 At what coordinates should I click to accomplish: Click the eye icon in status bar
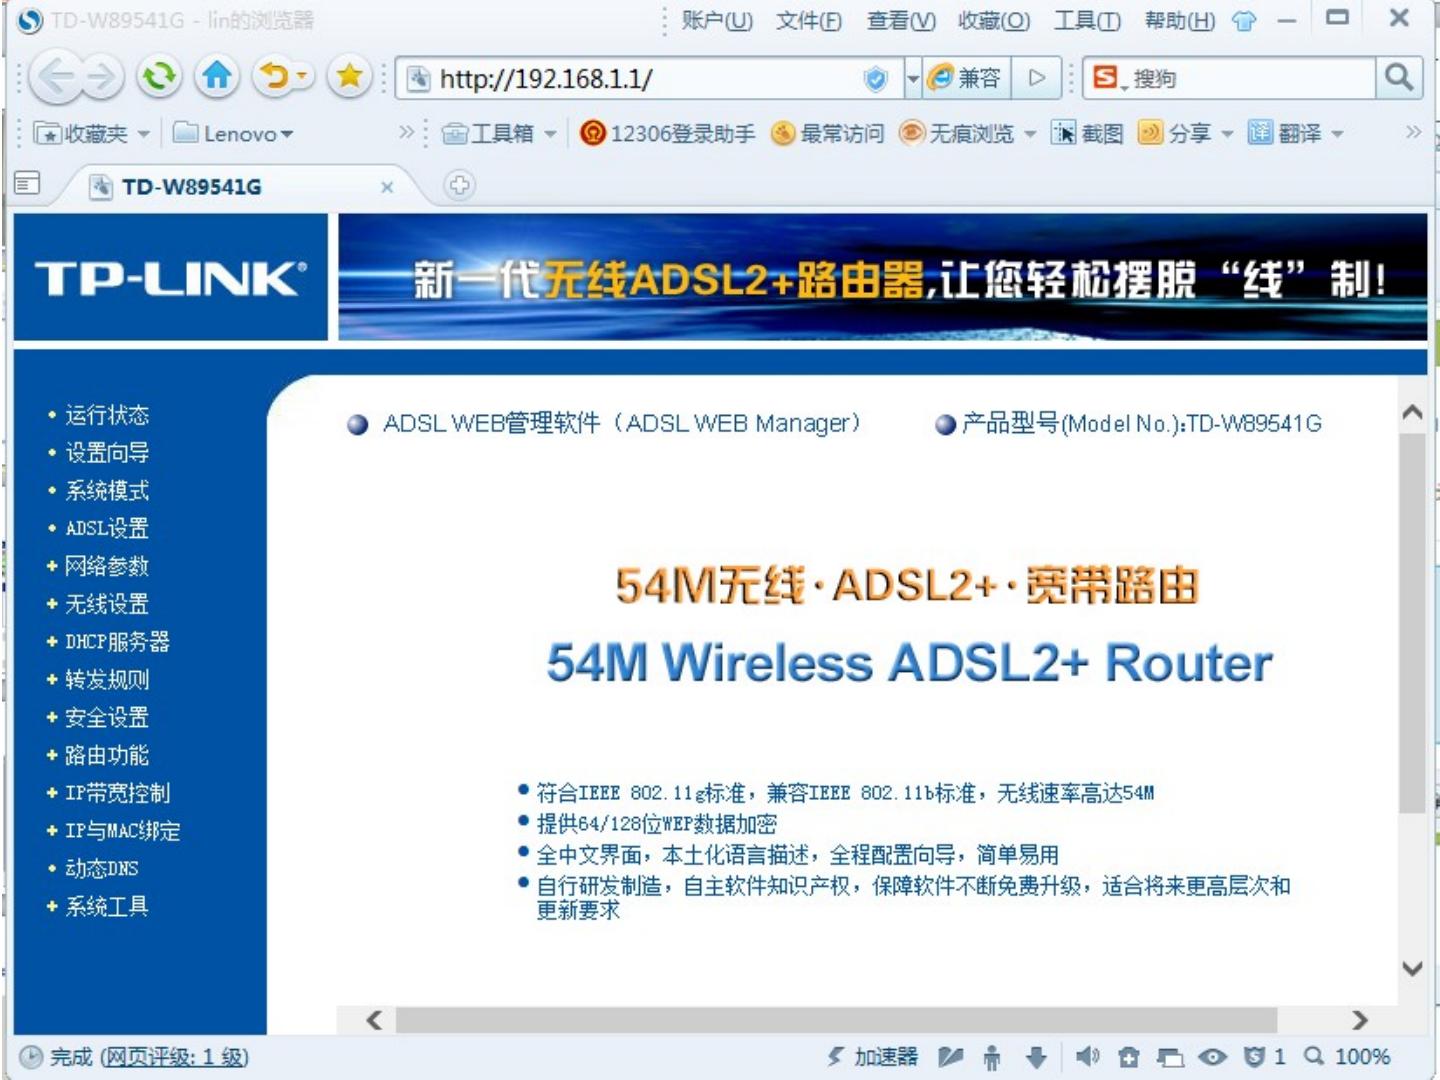coord(1212,1057)
